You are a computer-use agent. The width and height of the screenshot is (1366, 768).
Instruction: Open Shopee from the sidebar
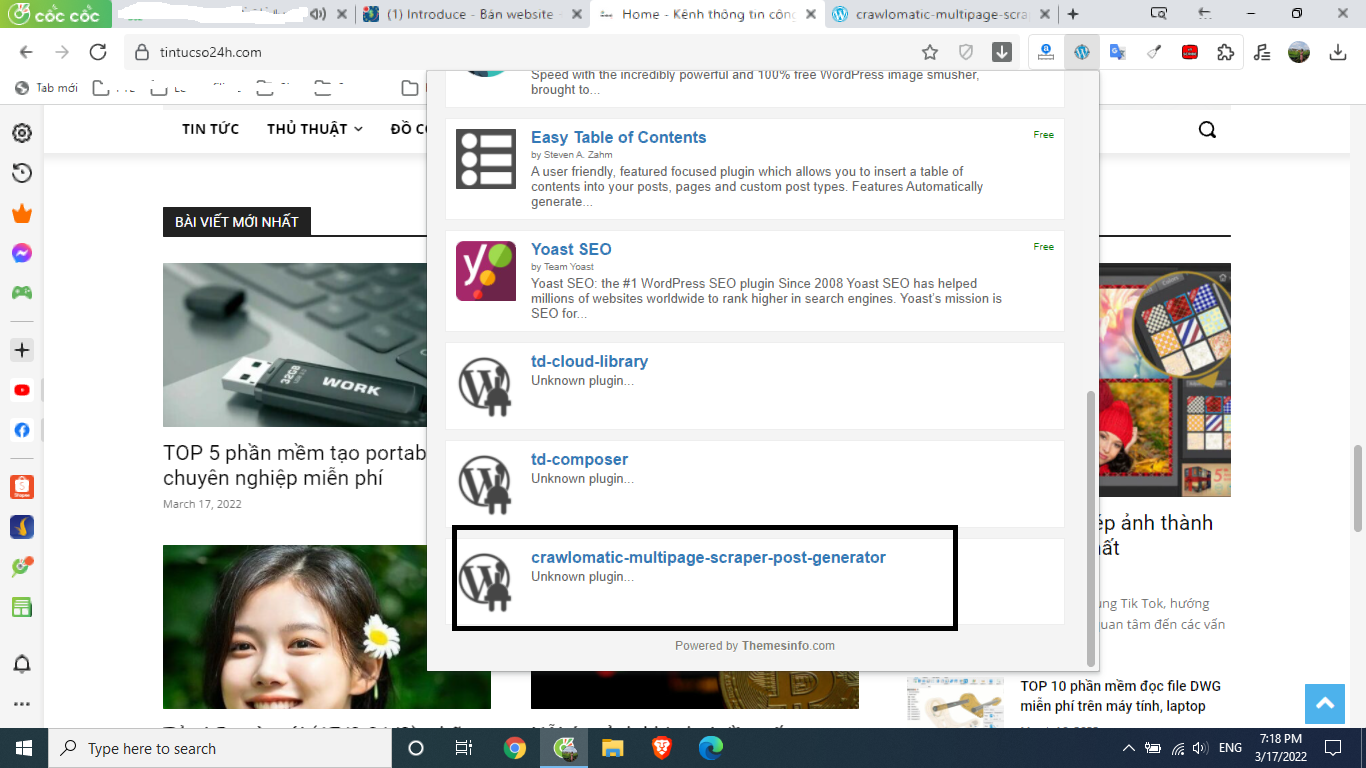coord(22,487)
